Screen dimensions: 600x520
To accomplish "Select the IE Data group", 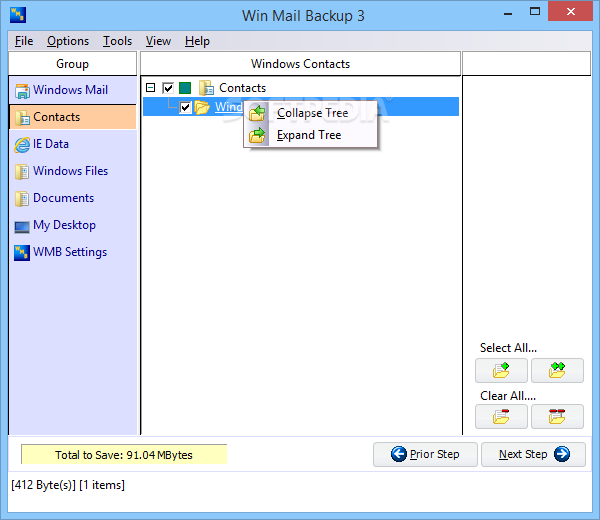I will 73,144.
